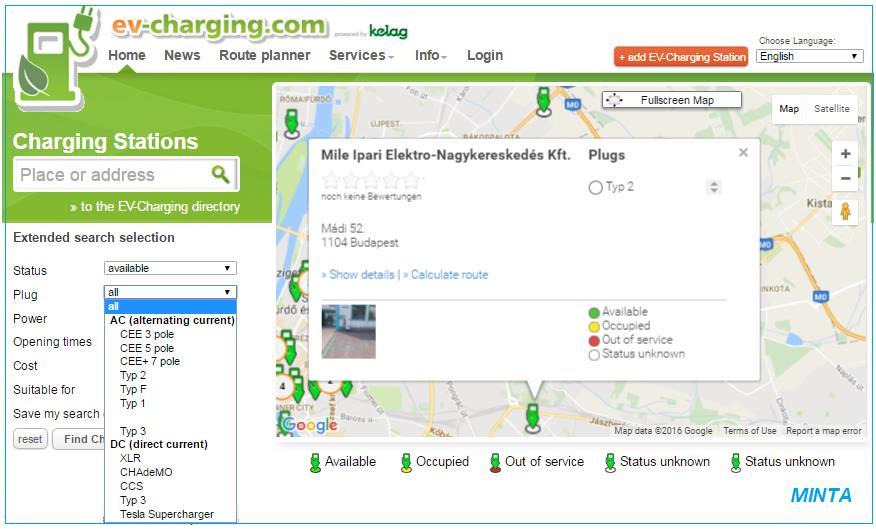Image resolution: width=876 pixels, height=529 pixels.
Task: Click the Map data ©2016 Google text
Action: [x=663, y=431]
